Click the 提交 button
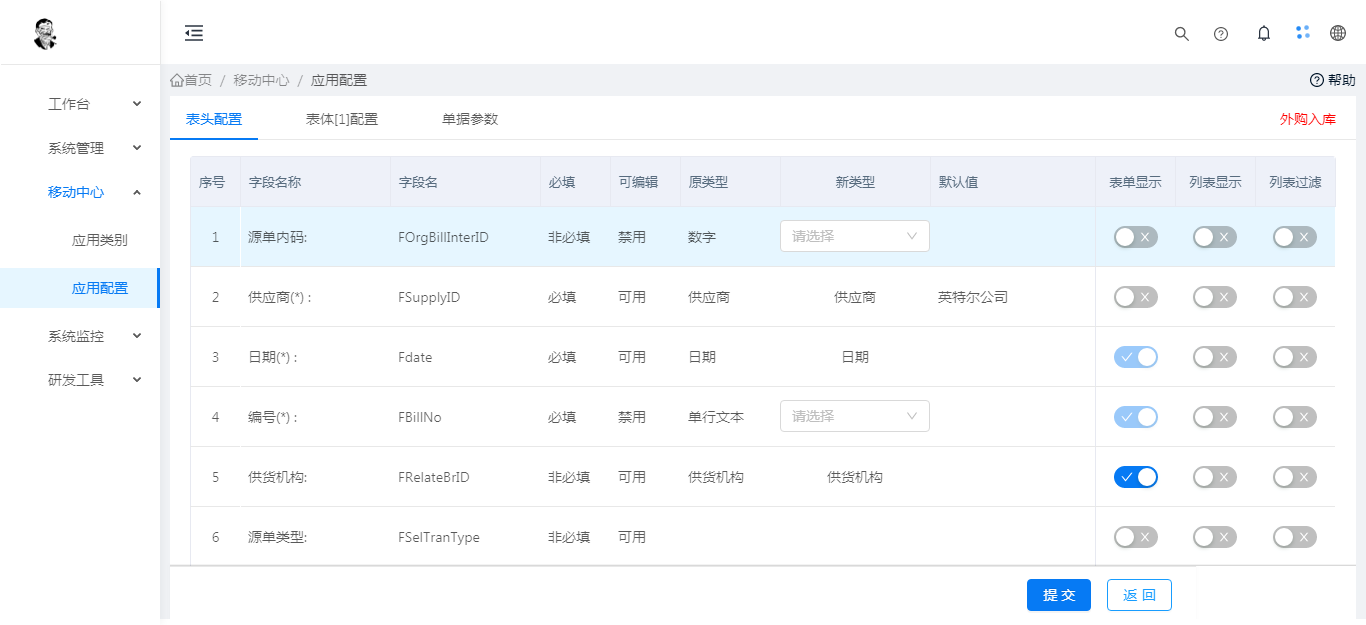The image size is (1366, 625). click(1058, 595)
